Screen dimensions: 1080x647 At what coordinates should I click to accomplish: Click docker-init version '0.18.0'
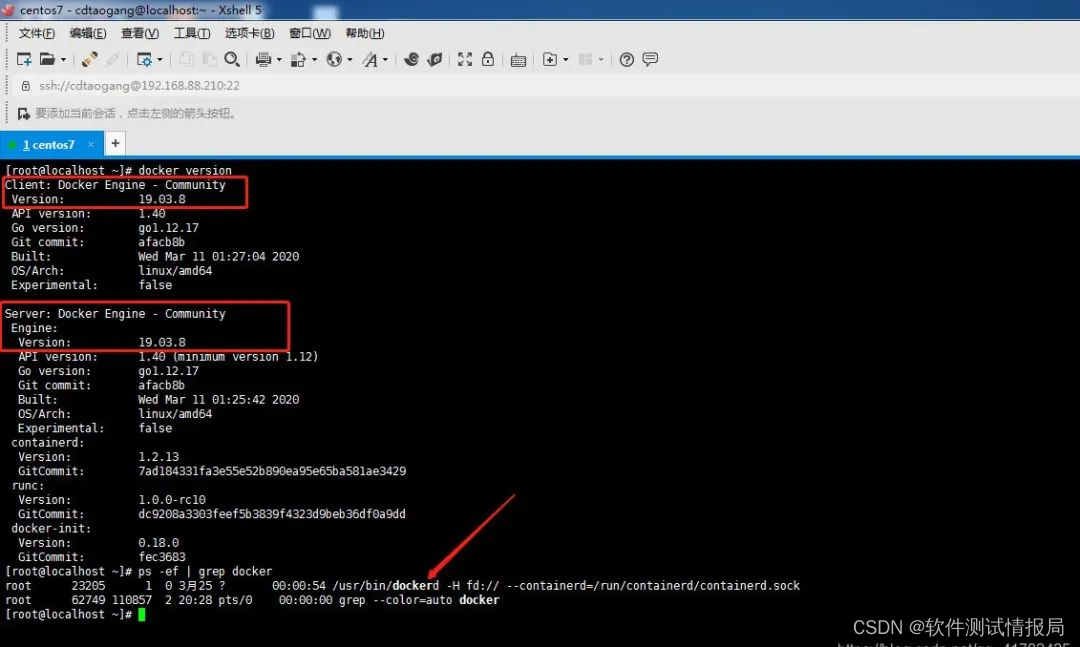[x=158, y=543]
